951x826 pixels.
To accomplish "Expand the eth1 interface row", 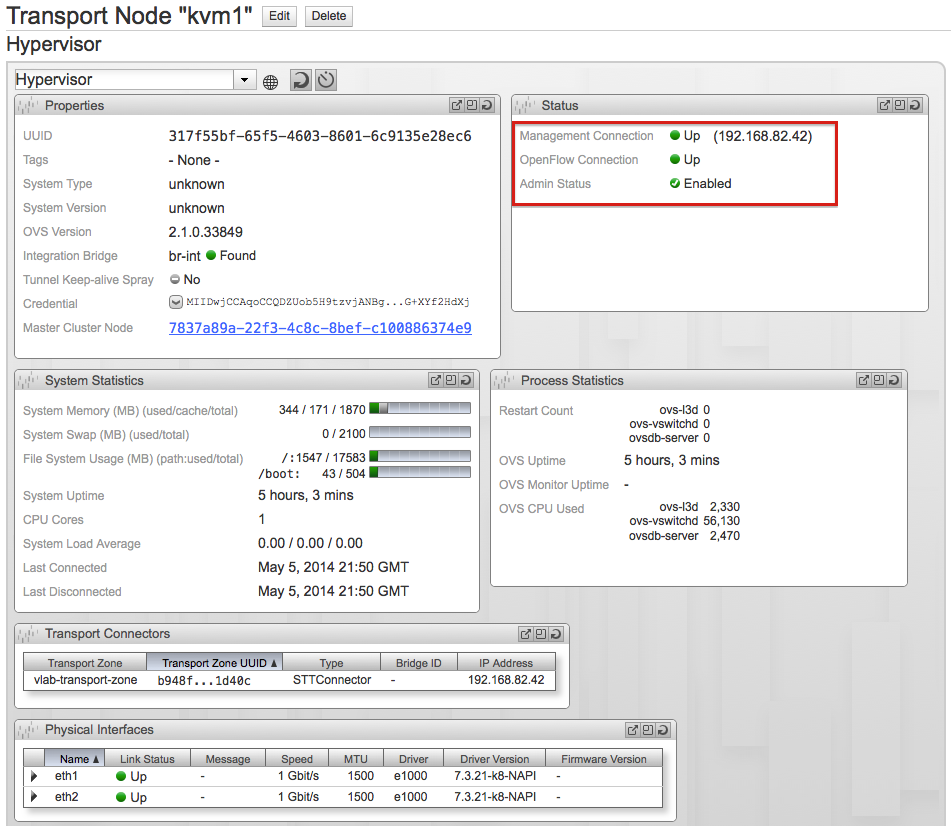I will 33,776.
